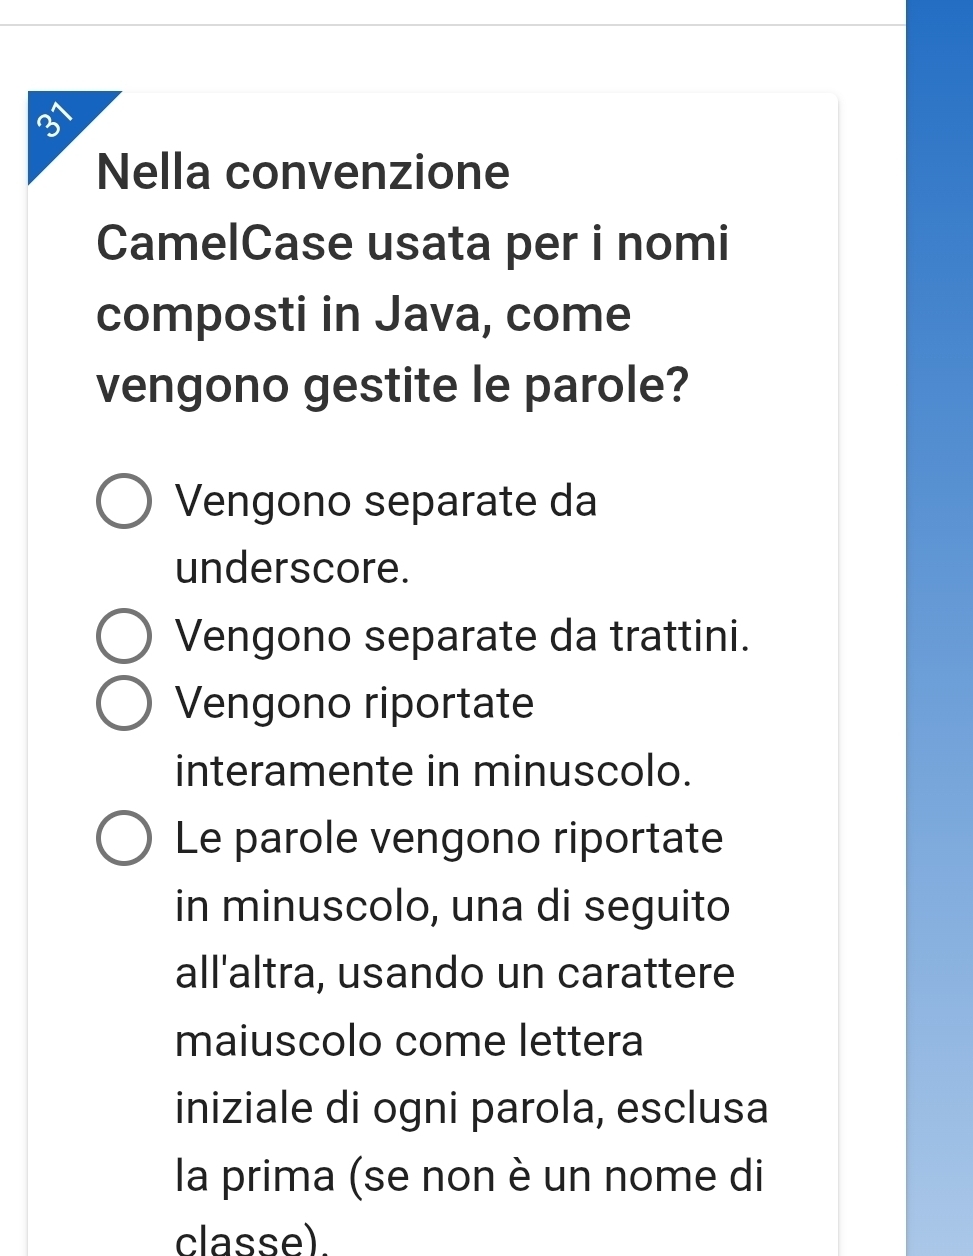Viewport: 973px width, 1256px height.
Task: Click "vengono gestite le parole?" question line
Action: tap(393, 386)
